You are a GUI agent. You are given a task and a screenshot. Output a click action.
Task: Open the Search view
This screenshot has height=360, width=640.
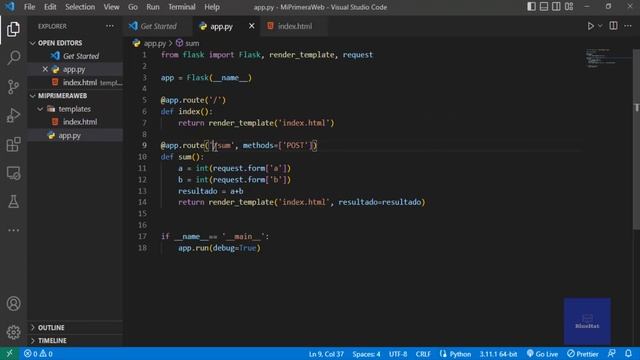point(13,58)
